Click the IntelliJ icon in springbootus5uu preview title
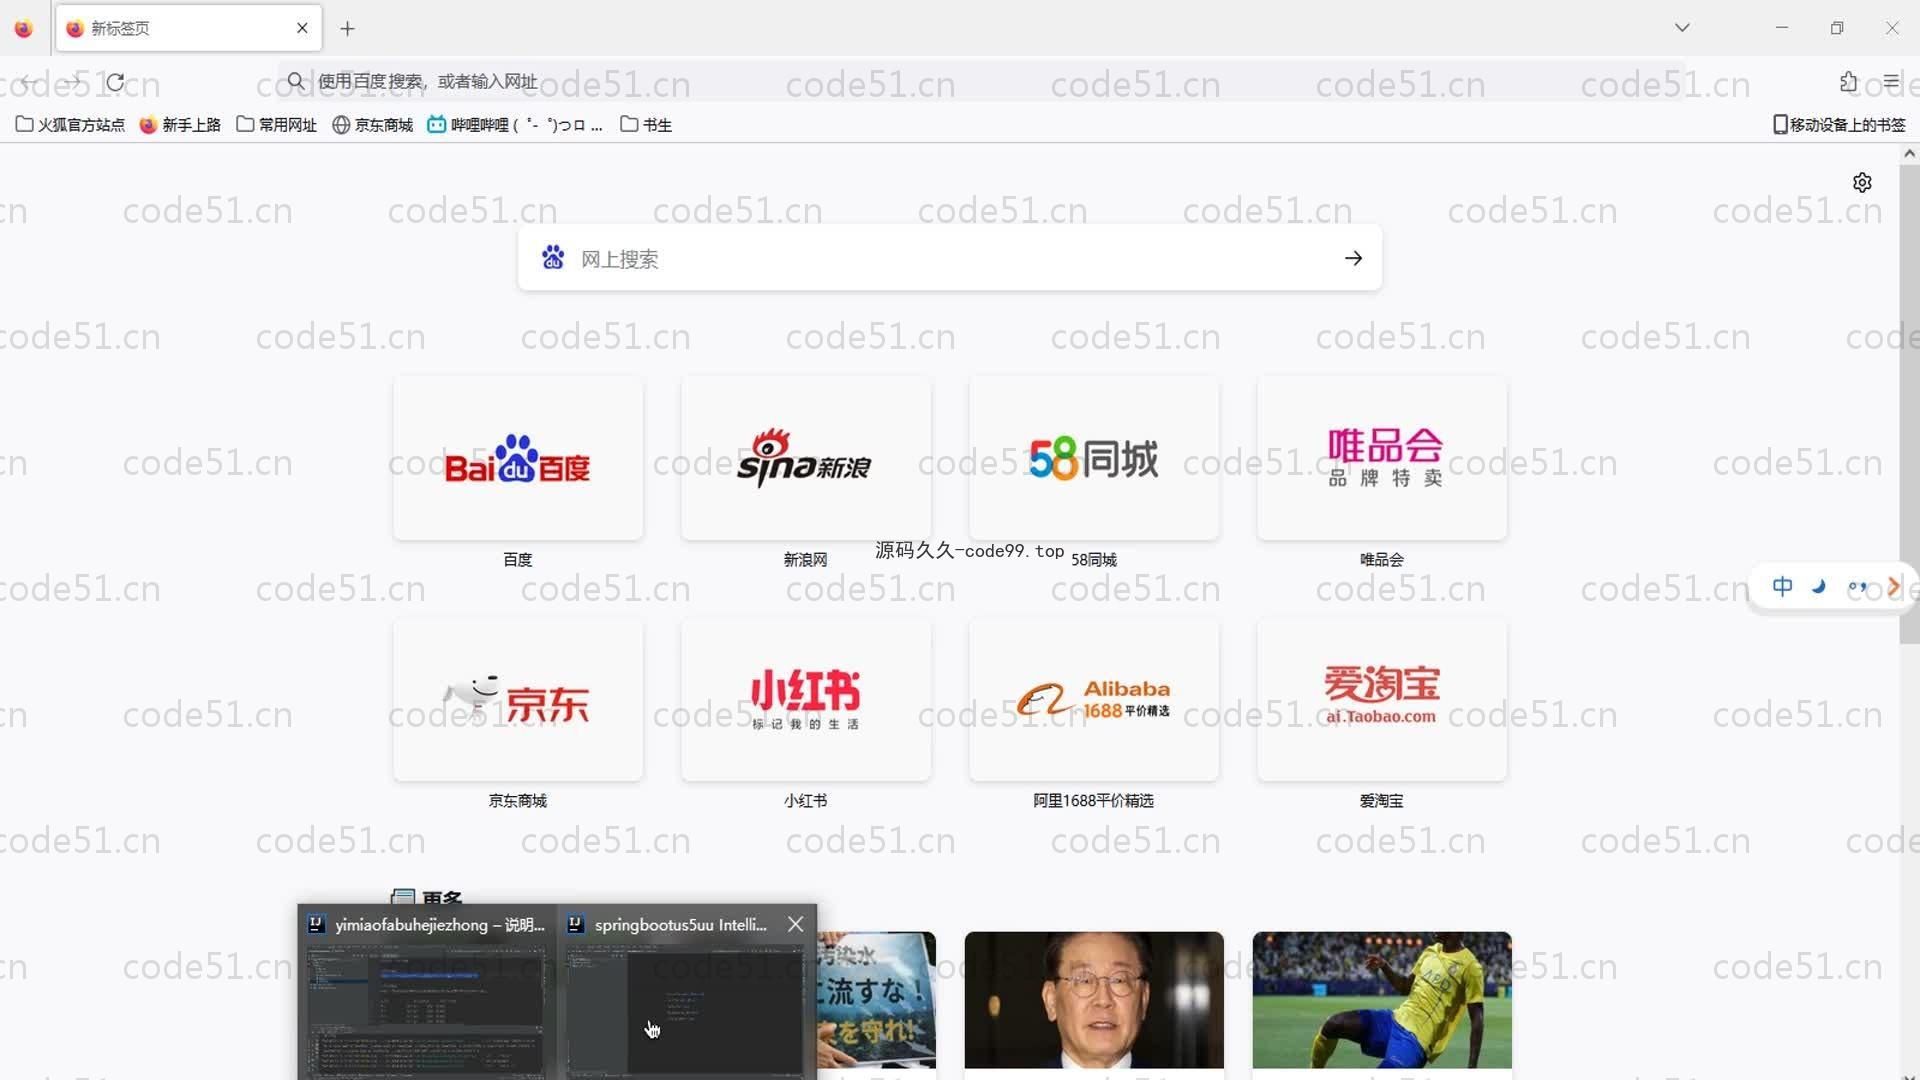This screenshot has height=1080, width=1920. click(x=575, y=924)
